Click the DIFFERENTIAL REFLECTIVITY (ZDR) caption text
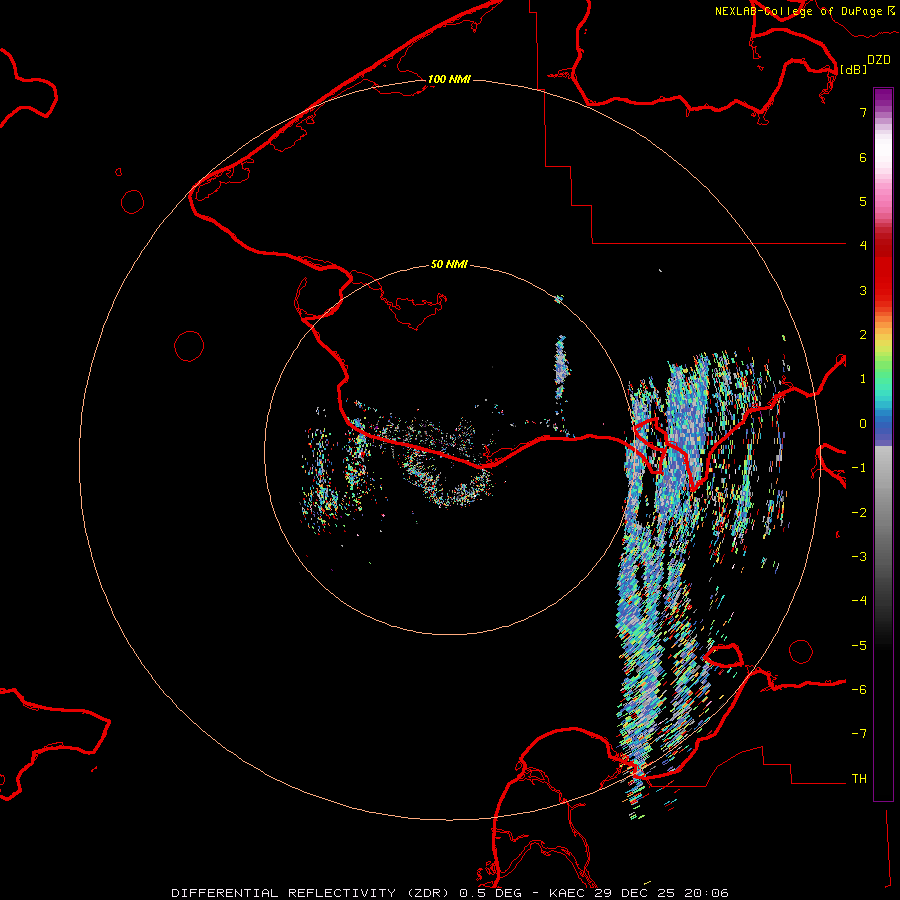Image resolution: width=900 pixels, height=900 pixels. (x=312, y=893)
